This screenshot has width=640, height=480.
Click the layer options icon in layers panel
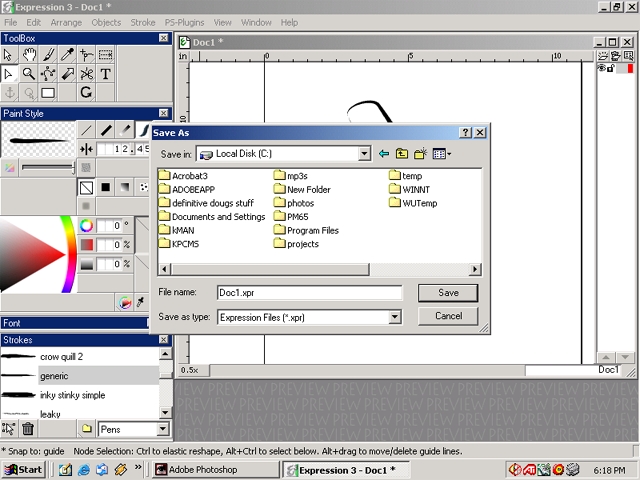(616, 56)
